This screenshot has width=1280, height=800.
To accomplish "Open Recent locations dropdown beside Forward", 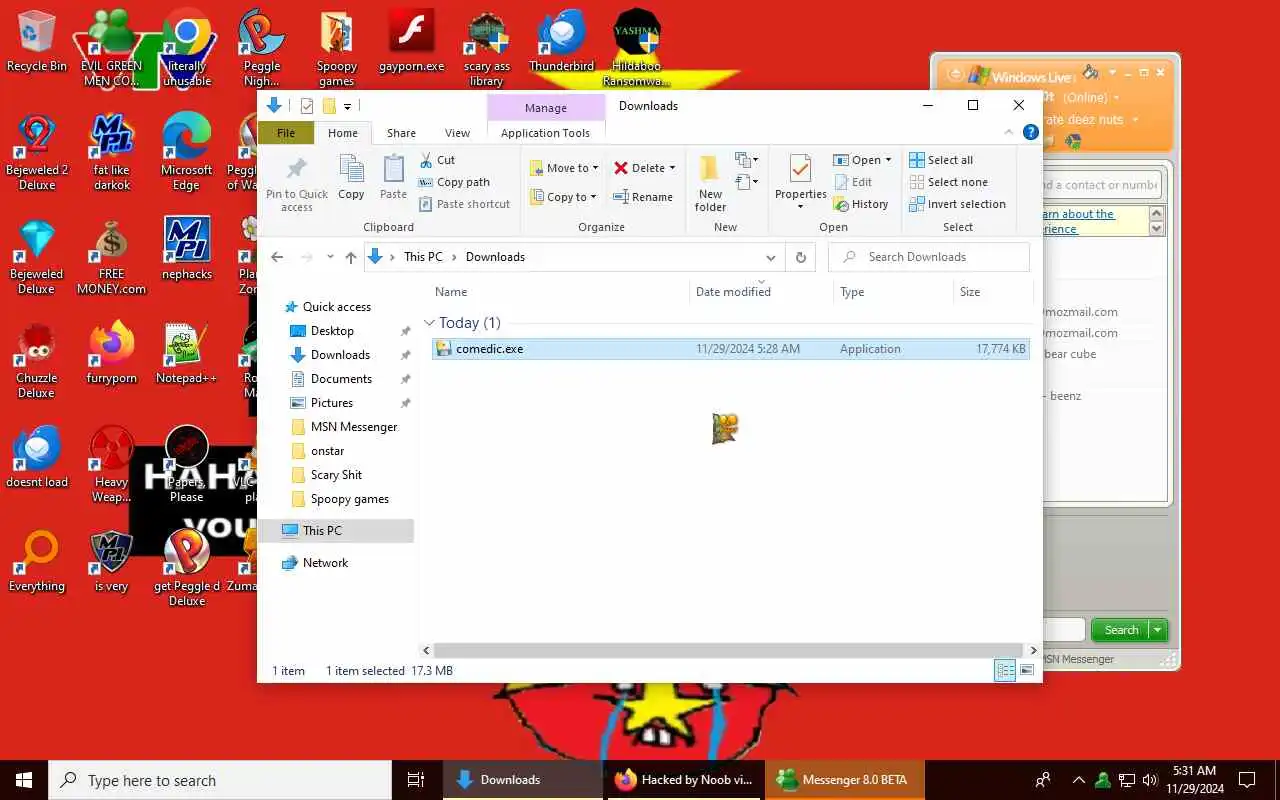I will pyautogui.click(x=330, y=257).
